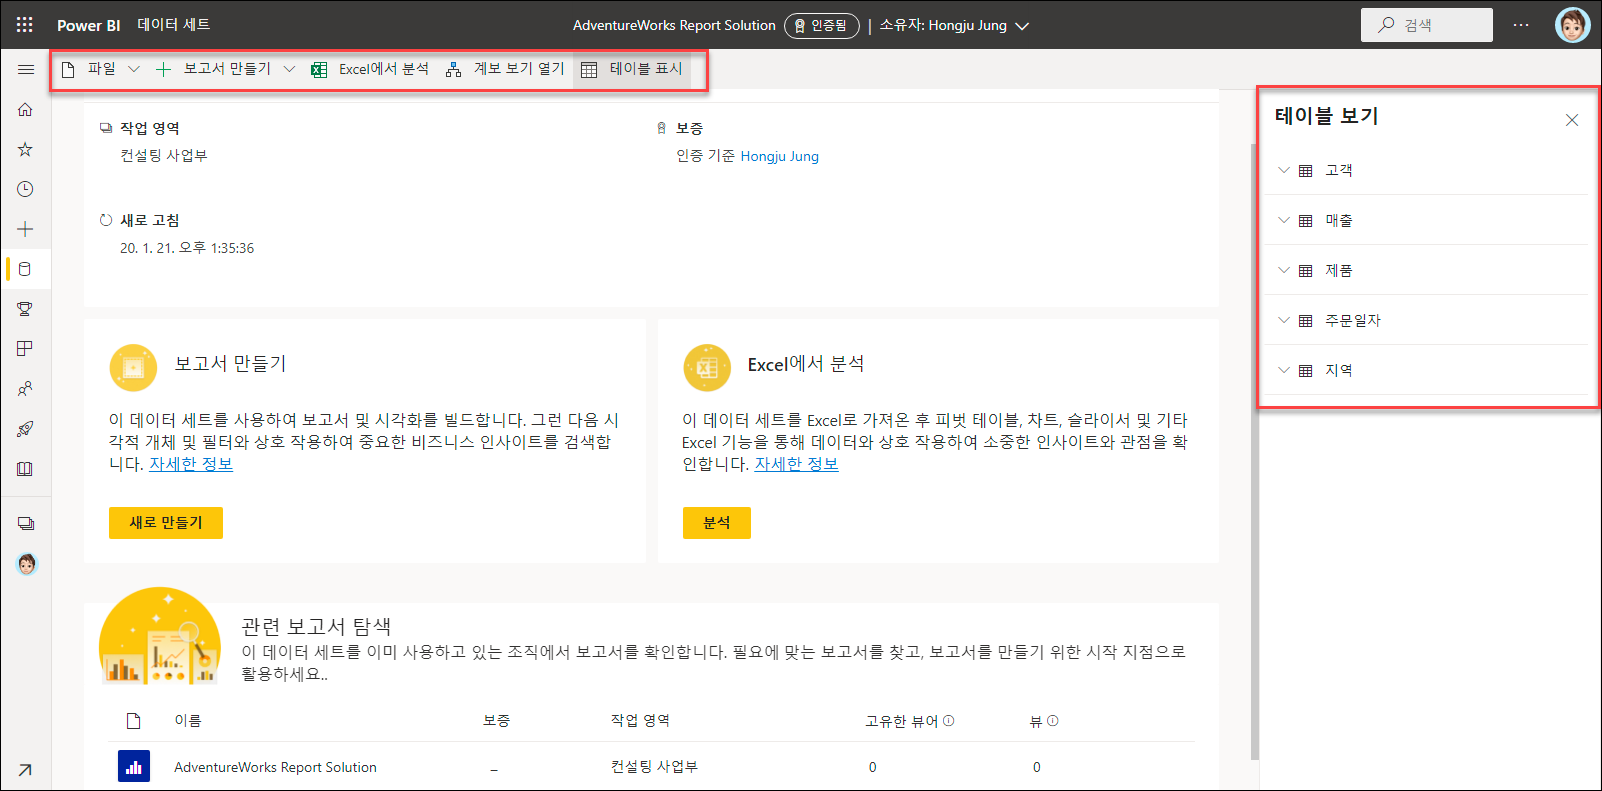Open Shared with me people icon
This screenshot has height=791, width=1602.
(x=26, y=389)
